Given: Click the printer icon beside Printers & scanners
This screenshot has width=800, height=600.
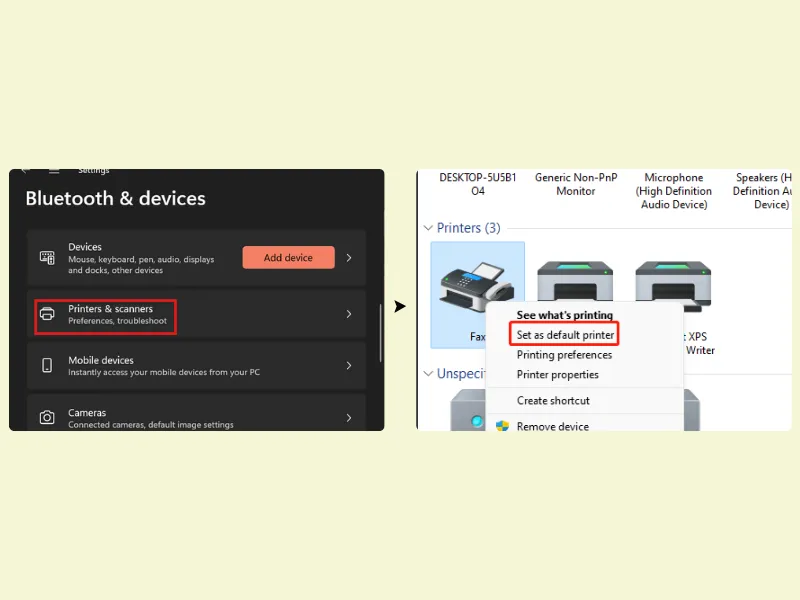Looking at the screenshot, I should click(x=47, y=314).
